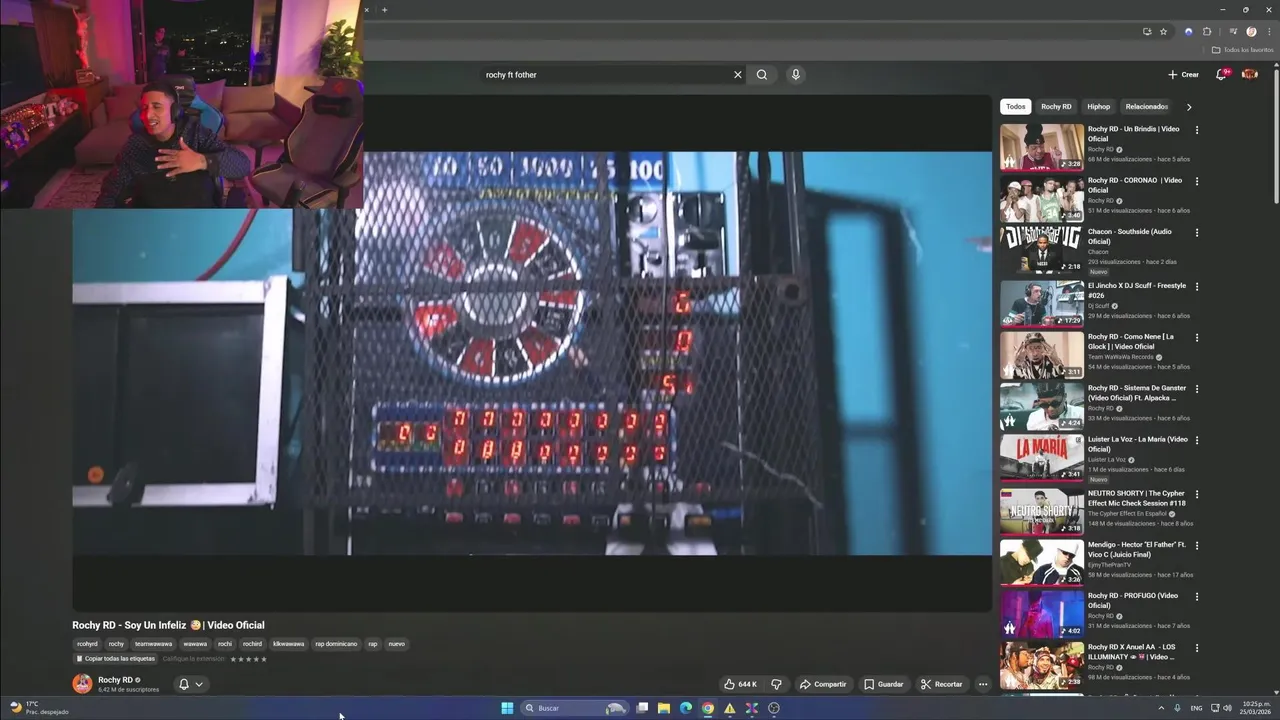Screen dimensions: 1280x720
Task: Click the taskbar Buscar search box
Action: point(576,708)
